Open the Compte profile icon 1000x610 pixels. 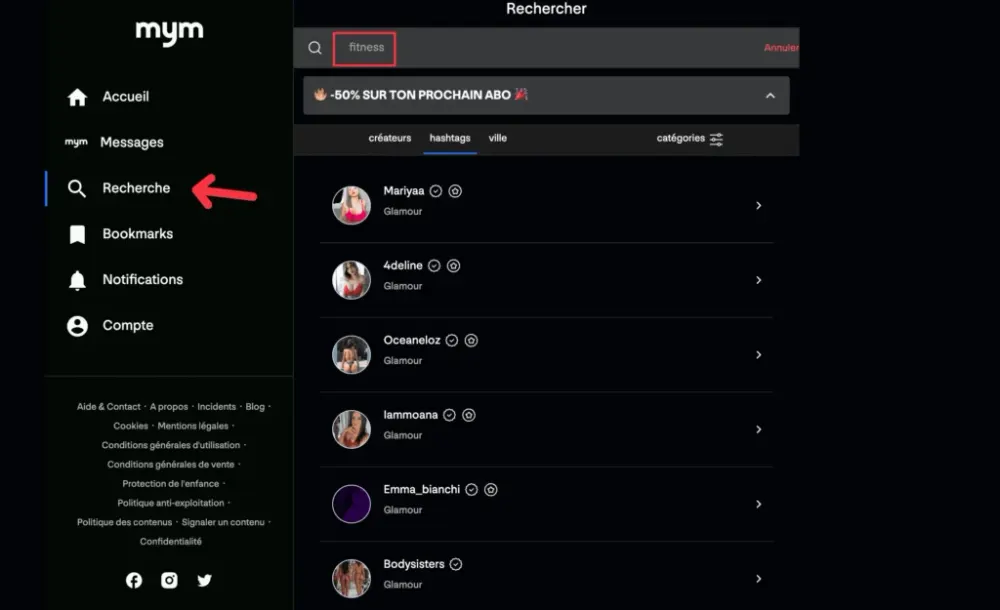tap(77, 326)
